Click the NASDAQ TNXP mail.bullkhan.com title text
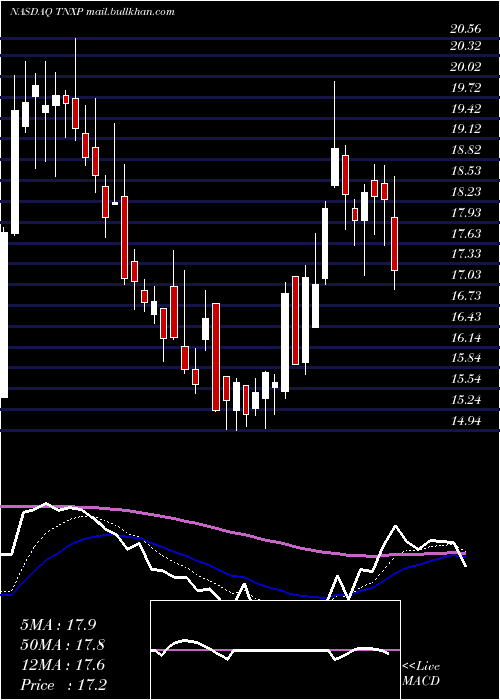Screen dimensions: 500x700 pyautogui.click(x=92, y=12)
